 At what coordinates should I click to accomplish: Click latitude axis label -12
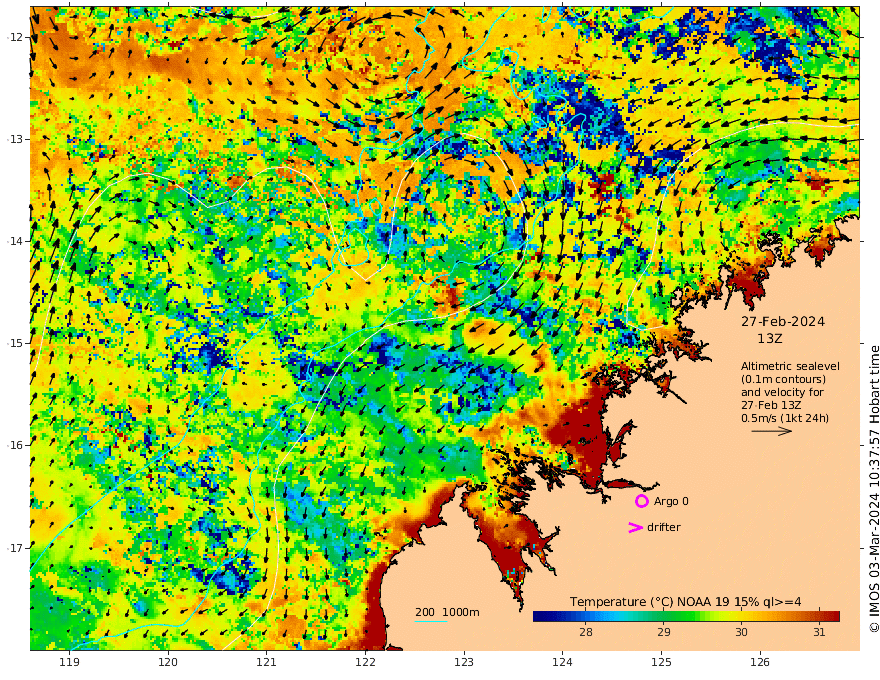(x=15, y=37)
